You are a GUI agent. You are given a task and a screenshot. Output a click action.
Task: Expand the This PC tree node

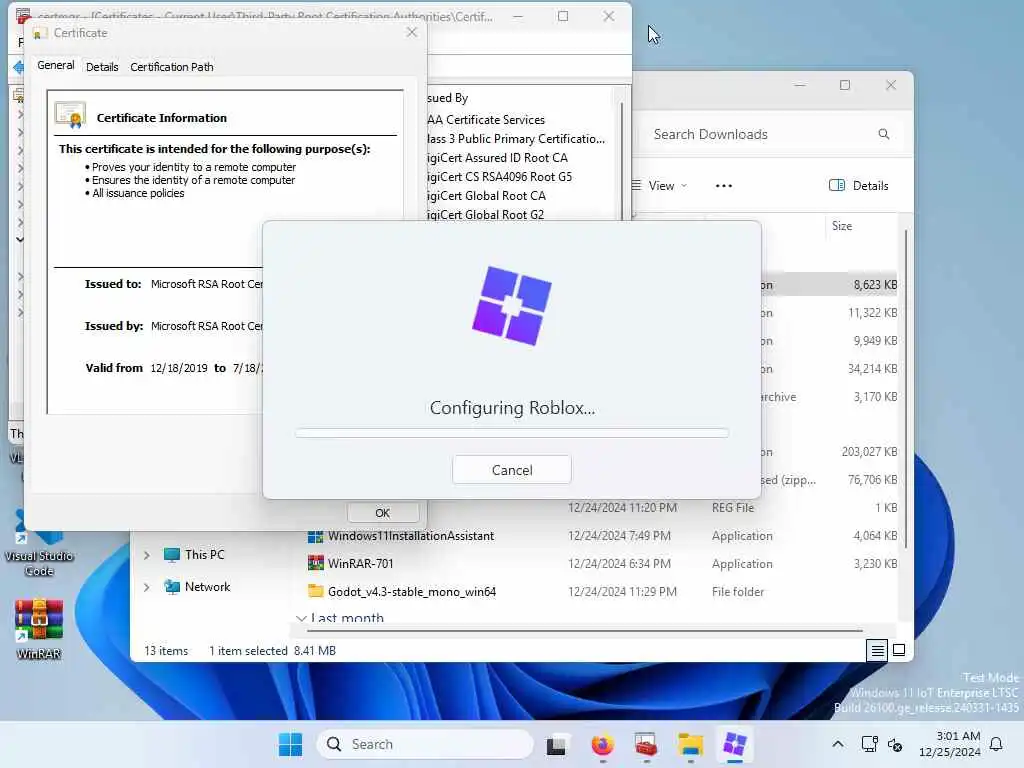[147, 555]
